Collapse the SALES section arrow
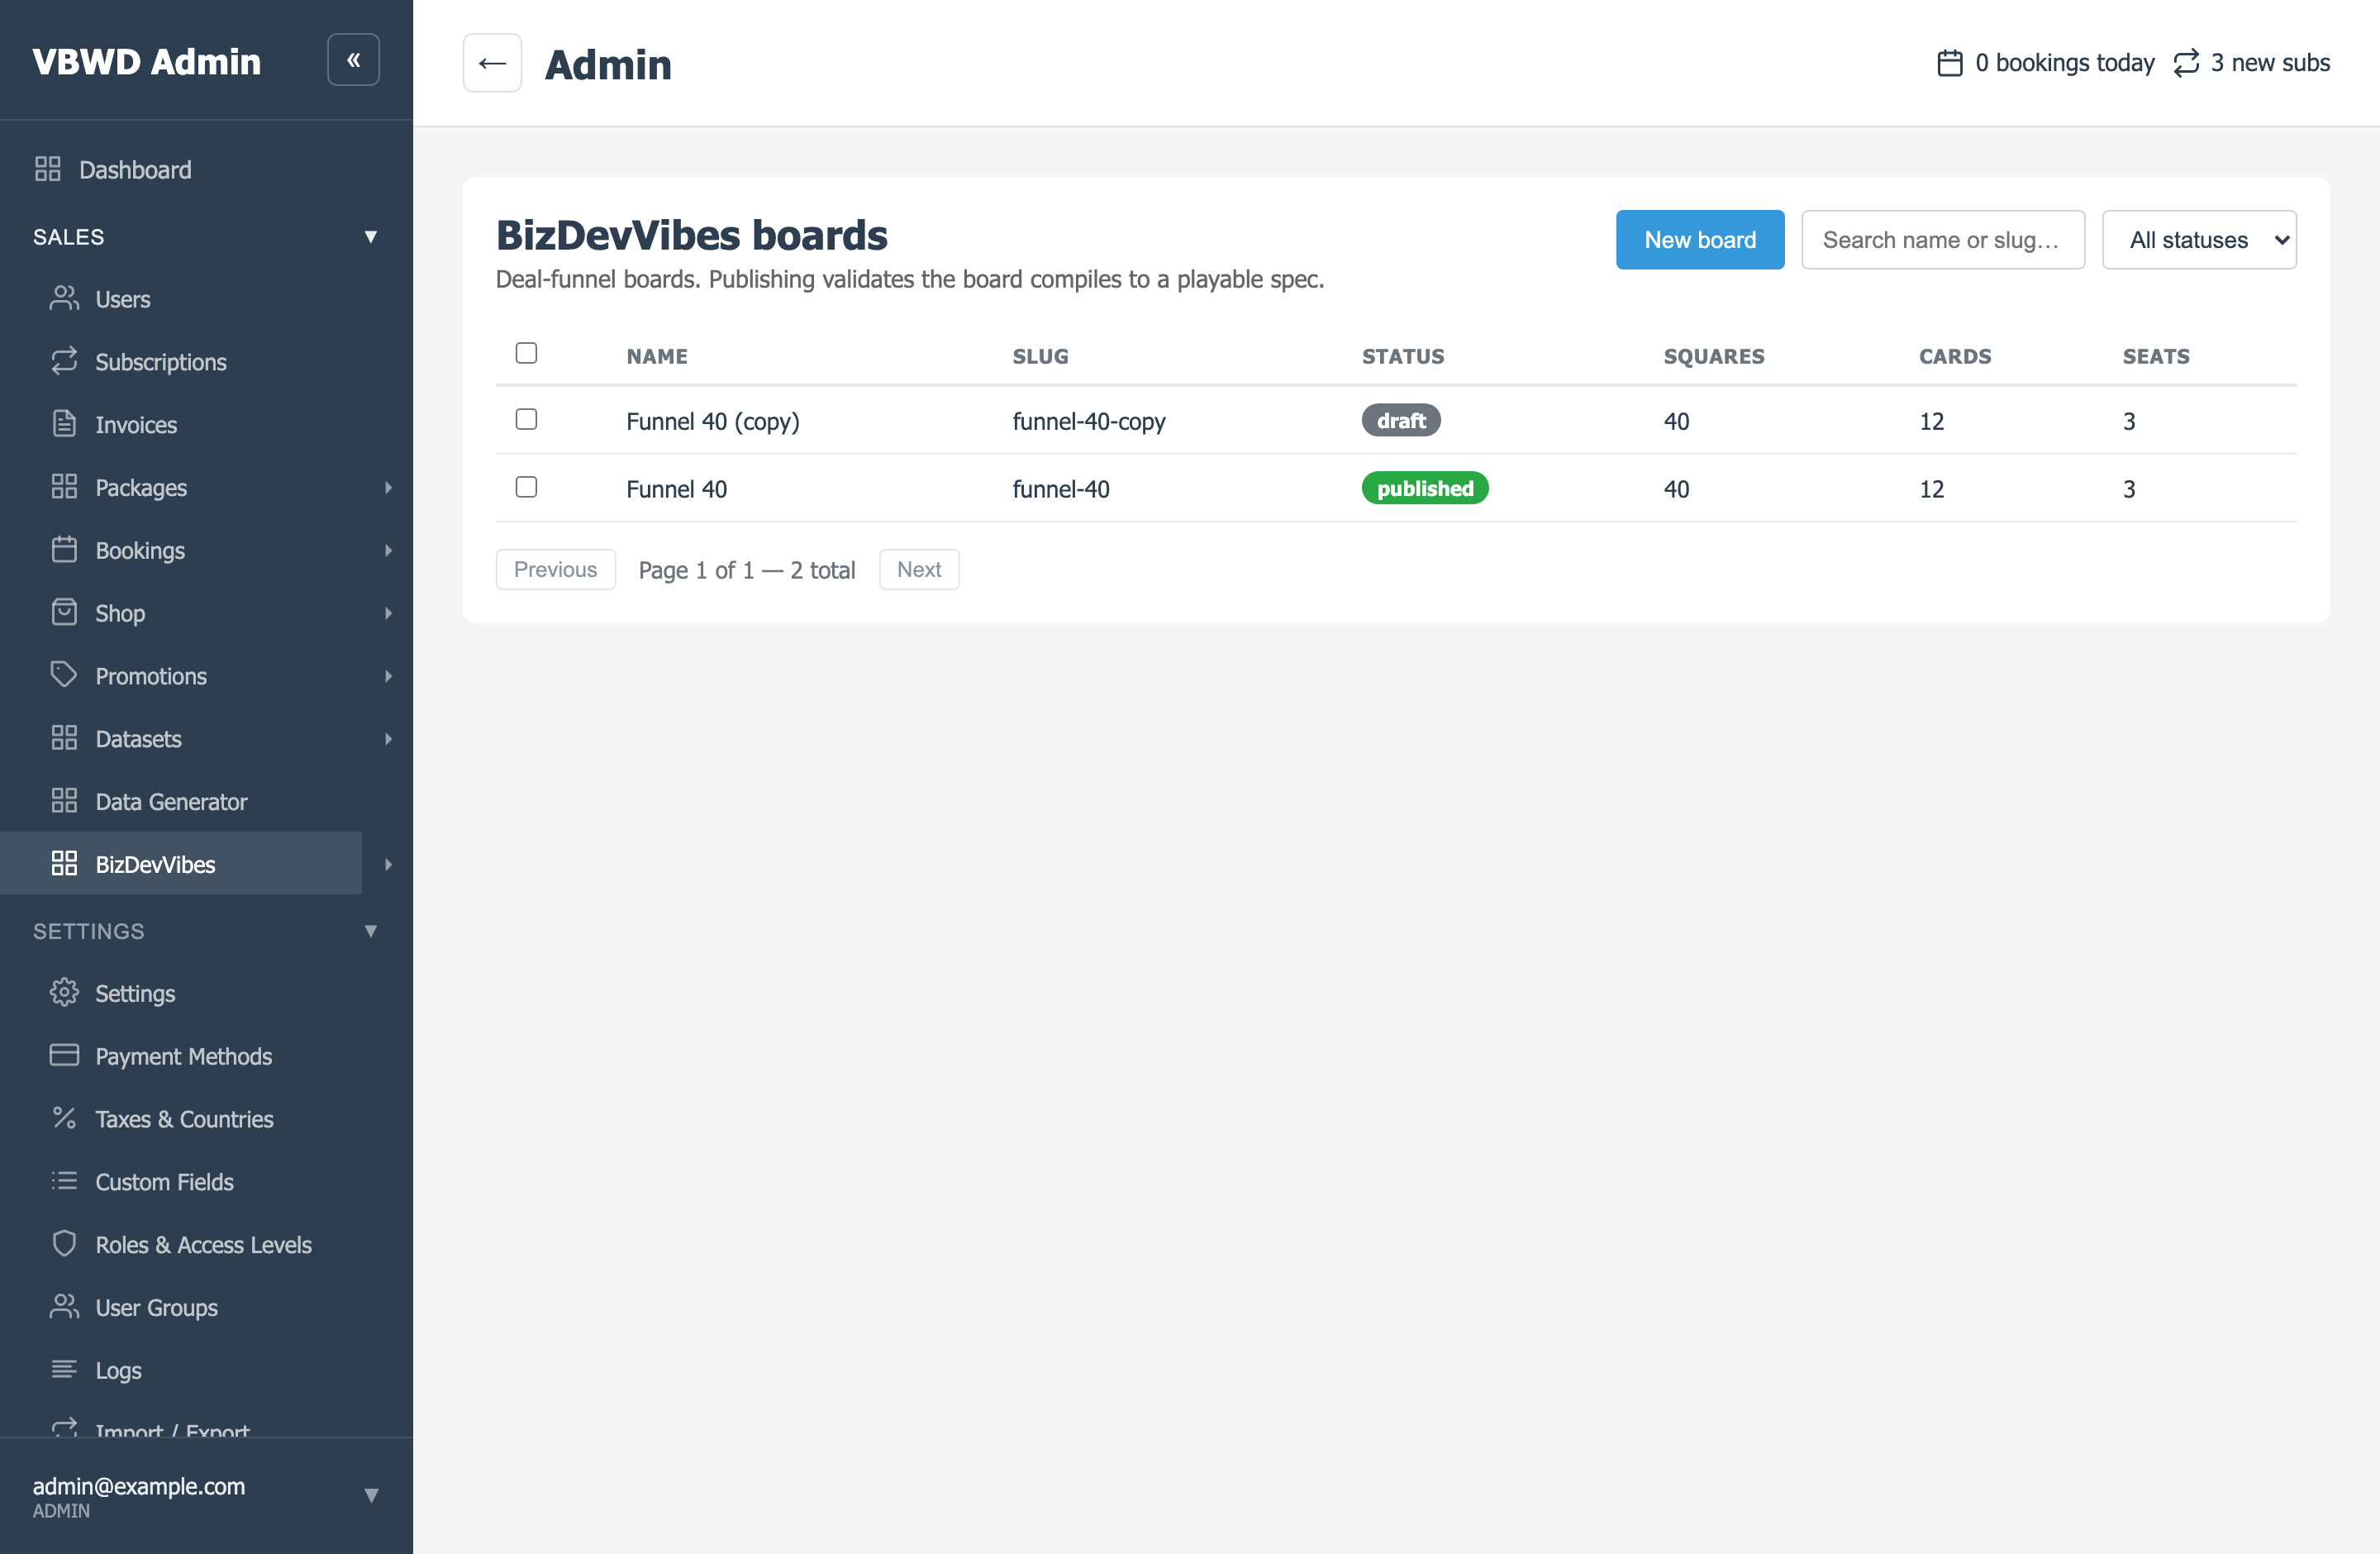Viewport: 2380px width, 1554px height. click(371, 237)
